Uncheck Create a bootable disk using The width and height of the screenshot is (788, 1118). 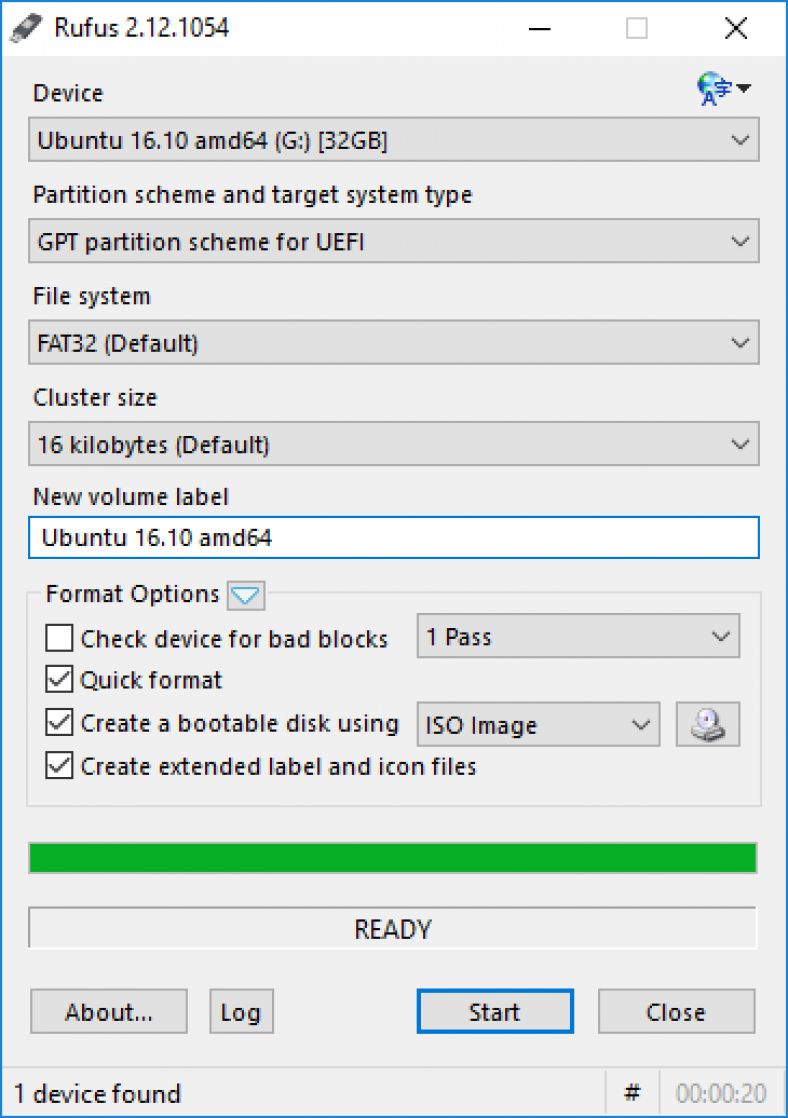click(60, 723)
